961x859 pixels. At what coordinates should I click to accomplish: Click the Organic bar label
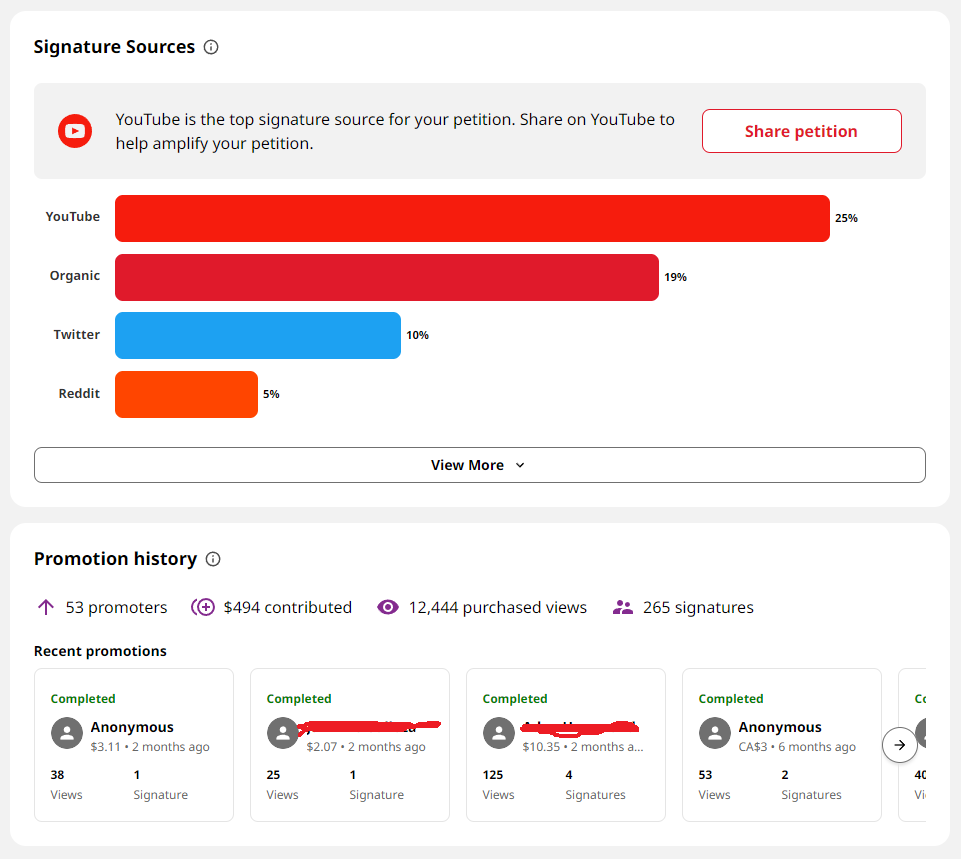pyautogui.click(x=75, y=276)
